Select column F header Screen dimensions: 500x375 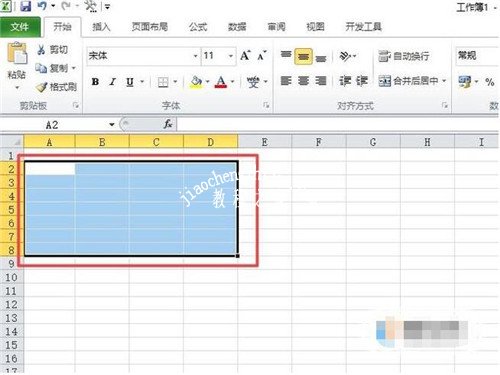point(319,142)
